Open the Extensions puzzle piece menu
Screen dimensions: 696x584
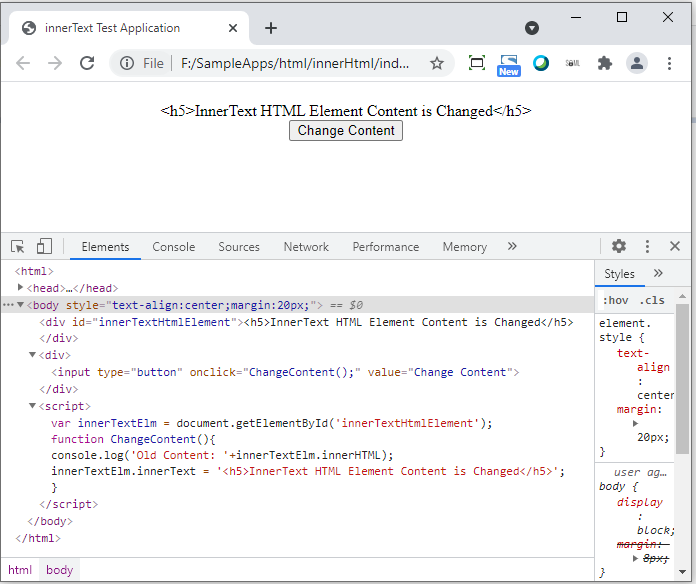[x=605, y=63]
